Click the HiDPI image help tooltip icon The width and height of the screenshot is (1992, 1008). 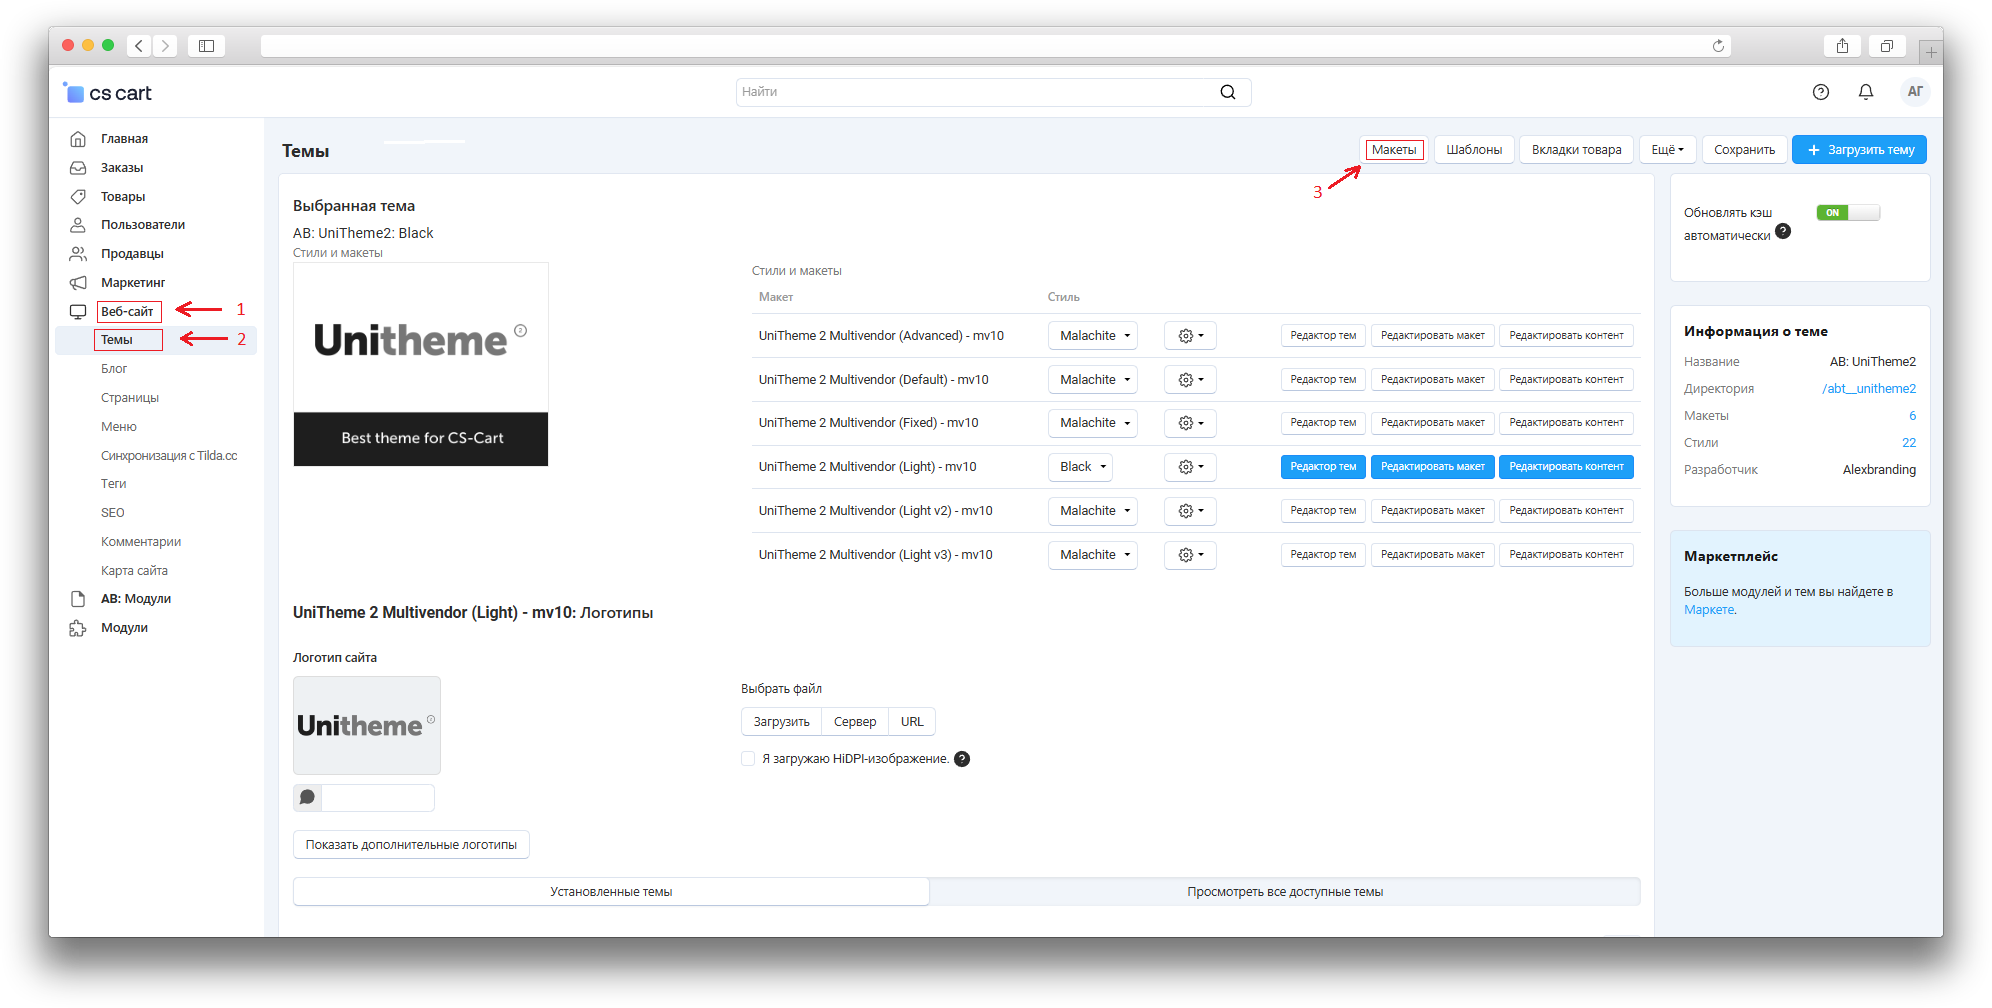click(961, 759)
